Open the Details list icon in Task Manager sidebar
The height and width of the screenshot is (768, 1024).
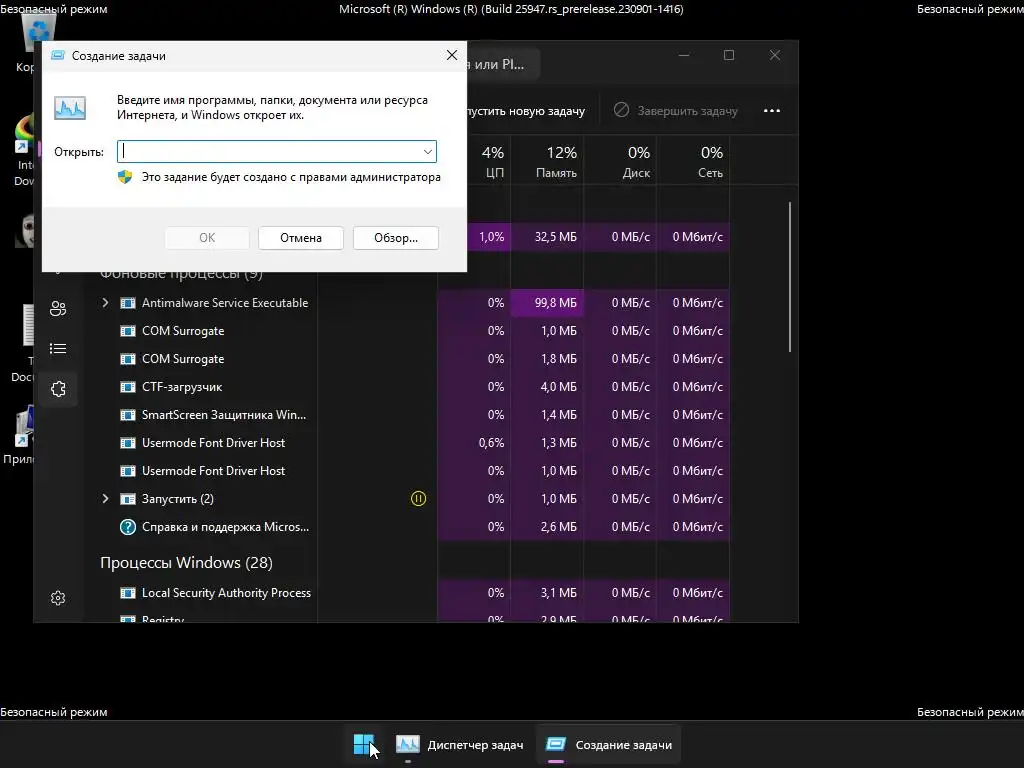(x=58, y=349)
